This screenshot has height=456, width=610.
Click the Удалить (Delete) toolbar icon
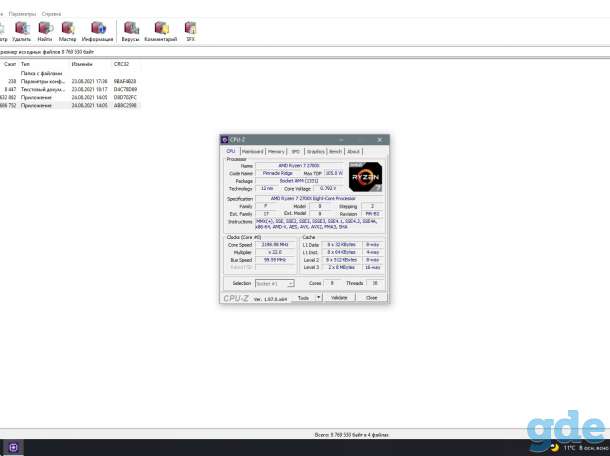tap(22, 31)
